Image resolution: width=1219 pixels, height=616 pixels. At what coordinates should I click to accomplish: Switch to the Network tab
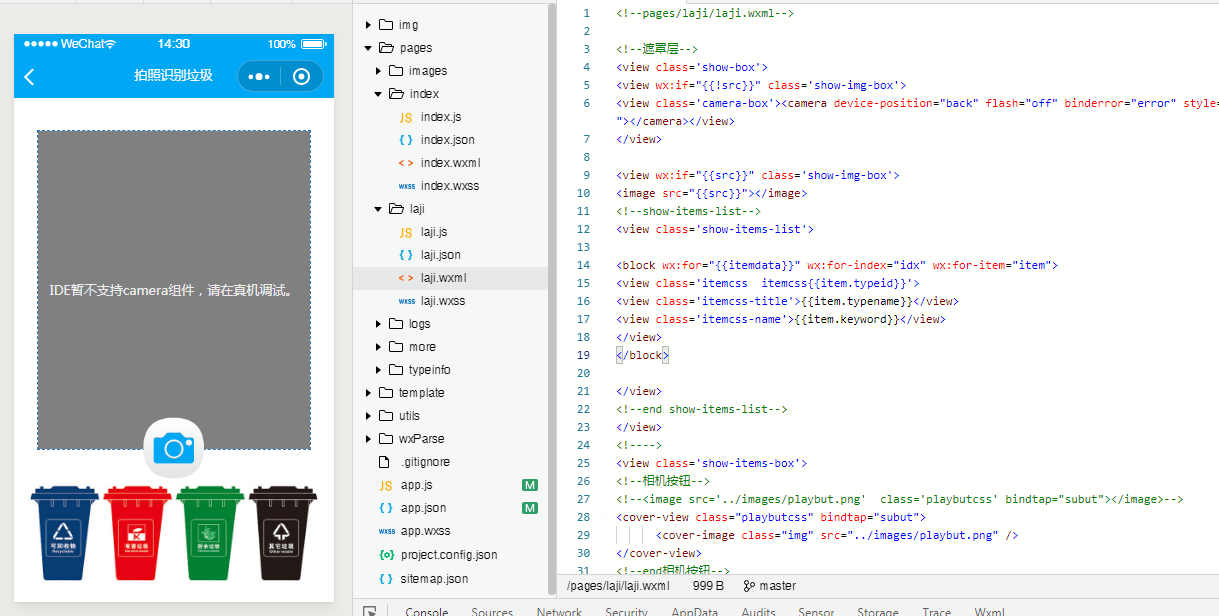[559, 611]
